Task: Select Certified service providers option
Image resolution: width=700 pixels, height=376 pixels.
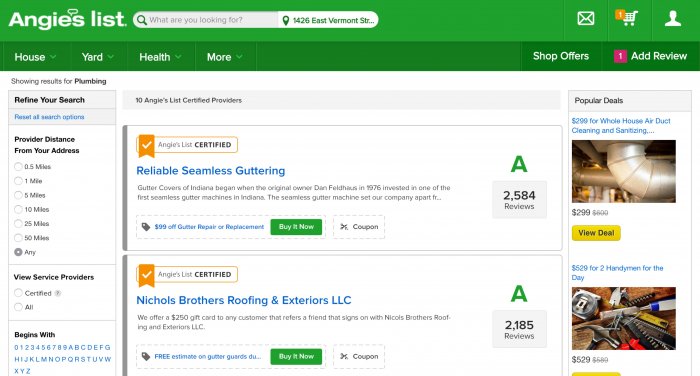Action: click(x=18, y=293)
